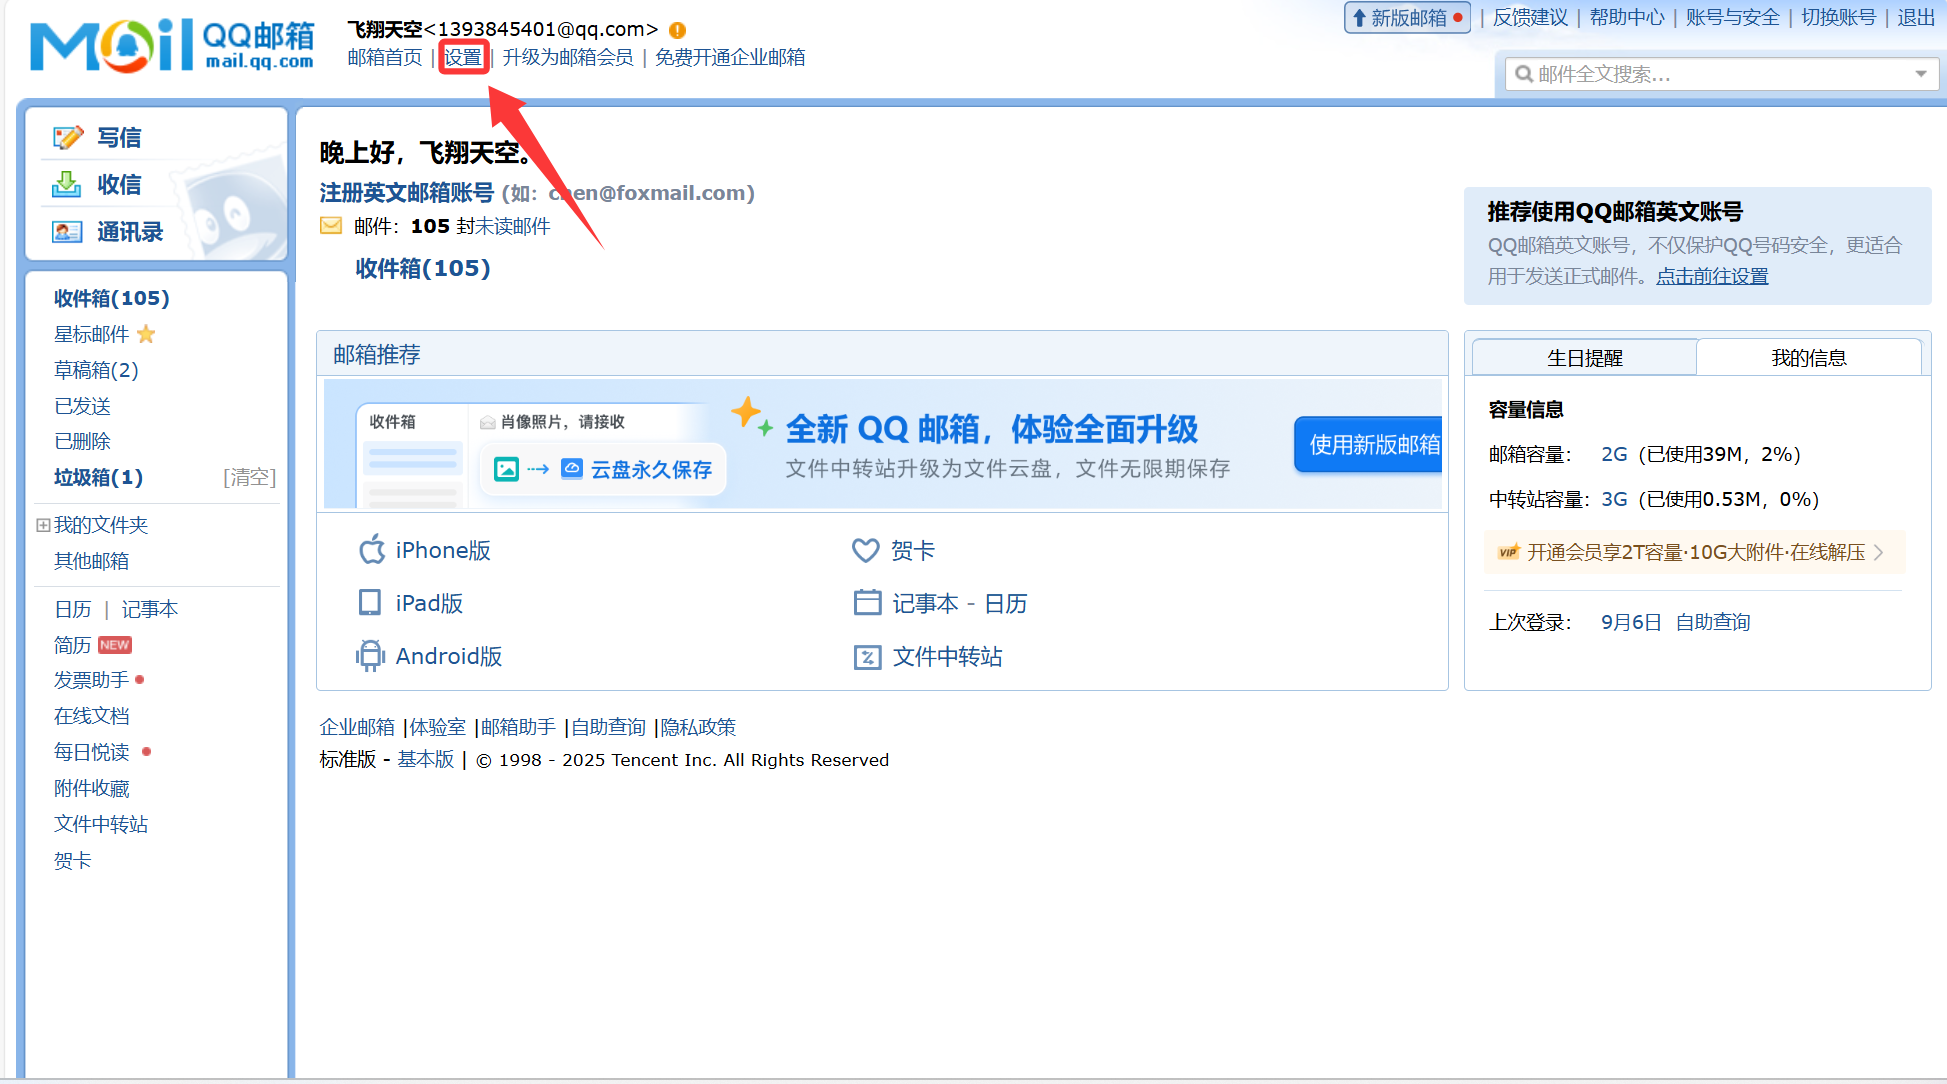Image resolution: width=1947 pixels, height=1084 pixels.
Task: Click the Android robot icon
Action: click(370, 656)
